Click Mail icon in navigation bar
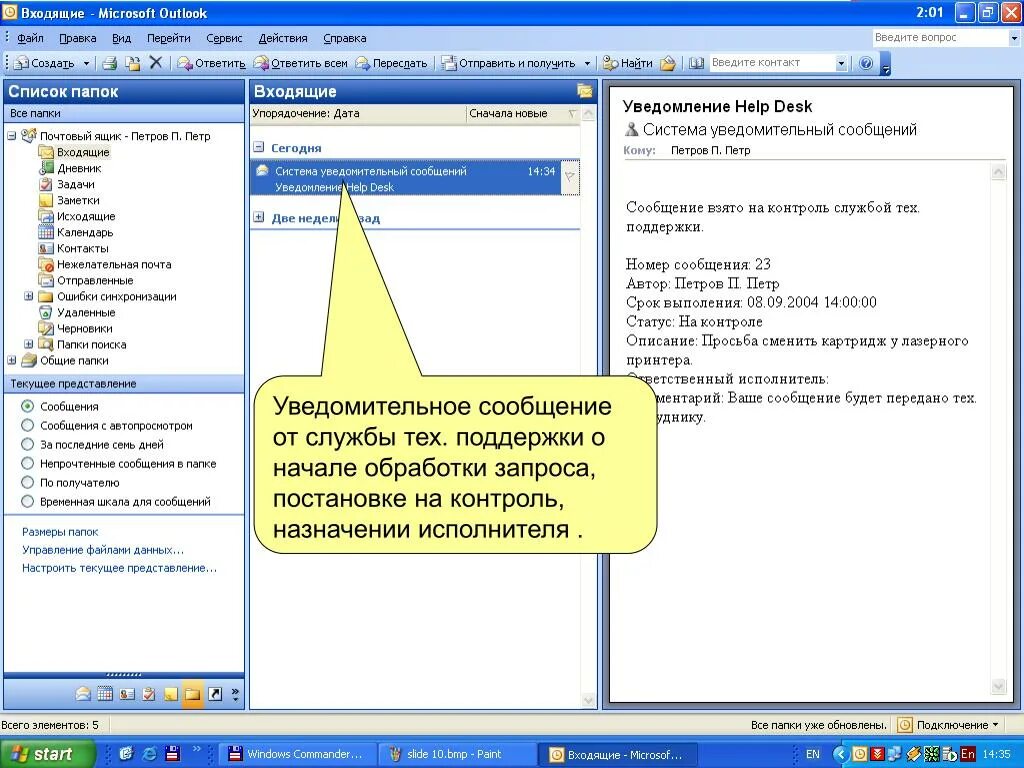This screenshot has height=768, width=1024. pos(82,694)
